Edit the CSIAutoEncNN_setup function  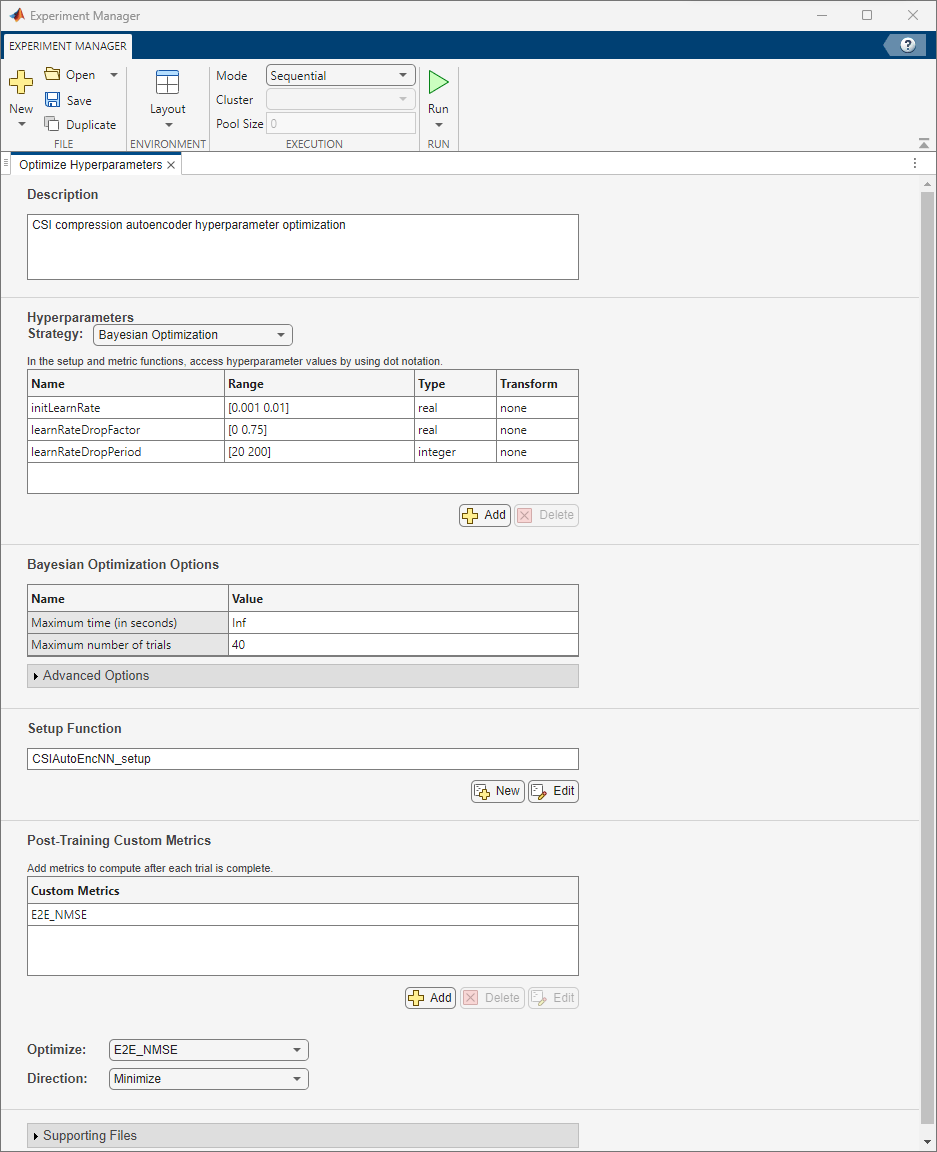coord(553,790)
